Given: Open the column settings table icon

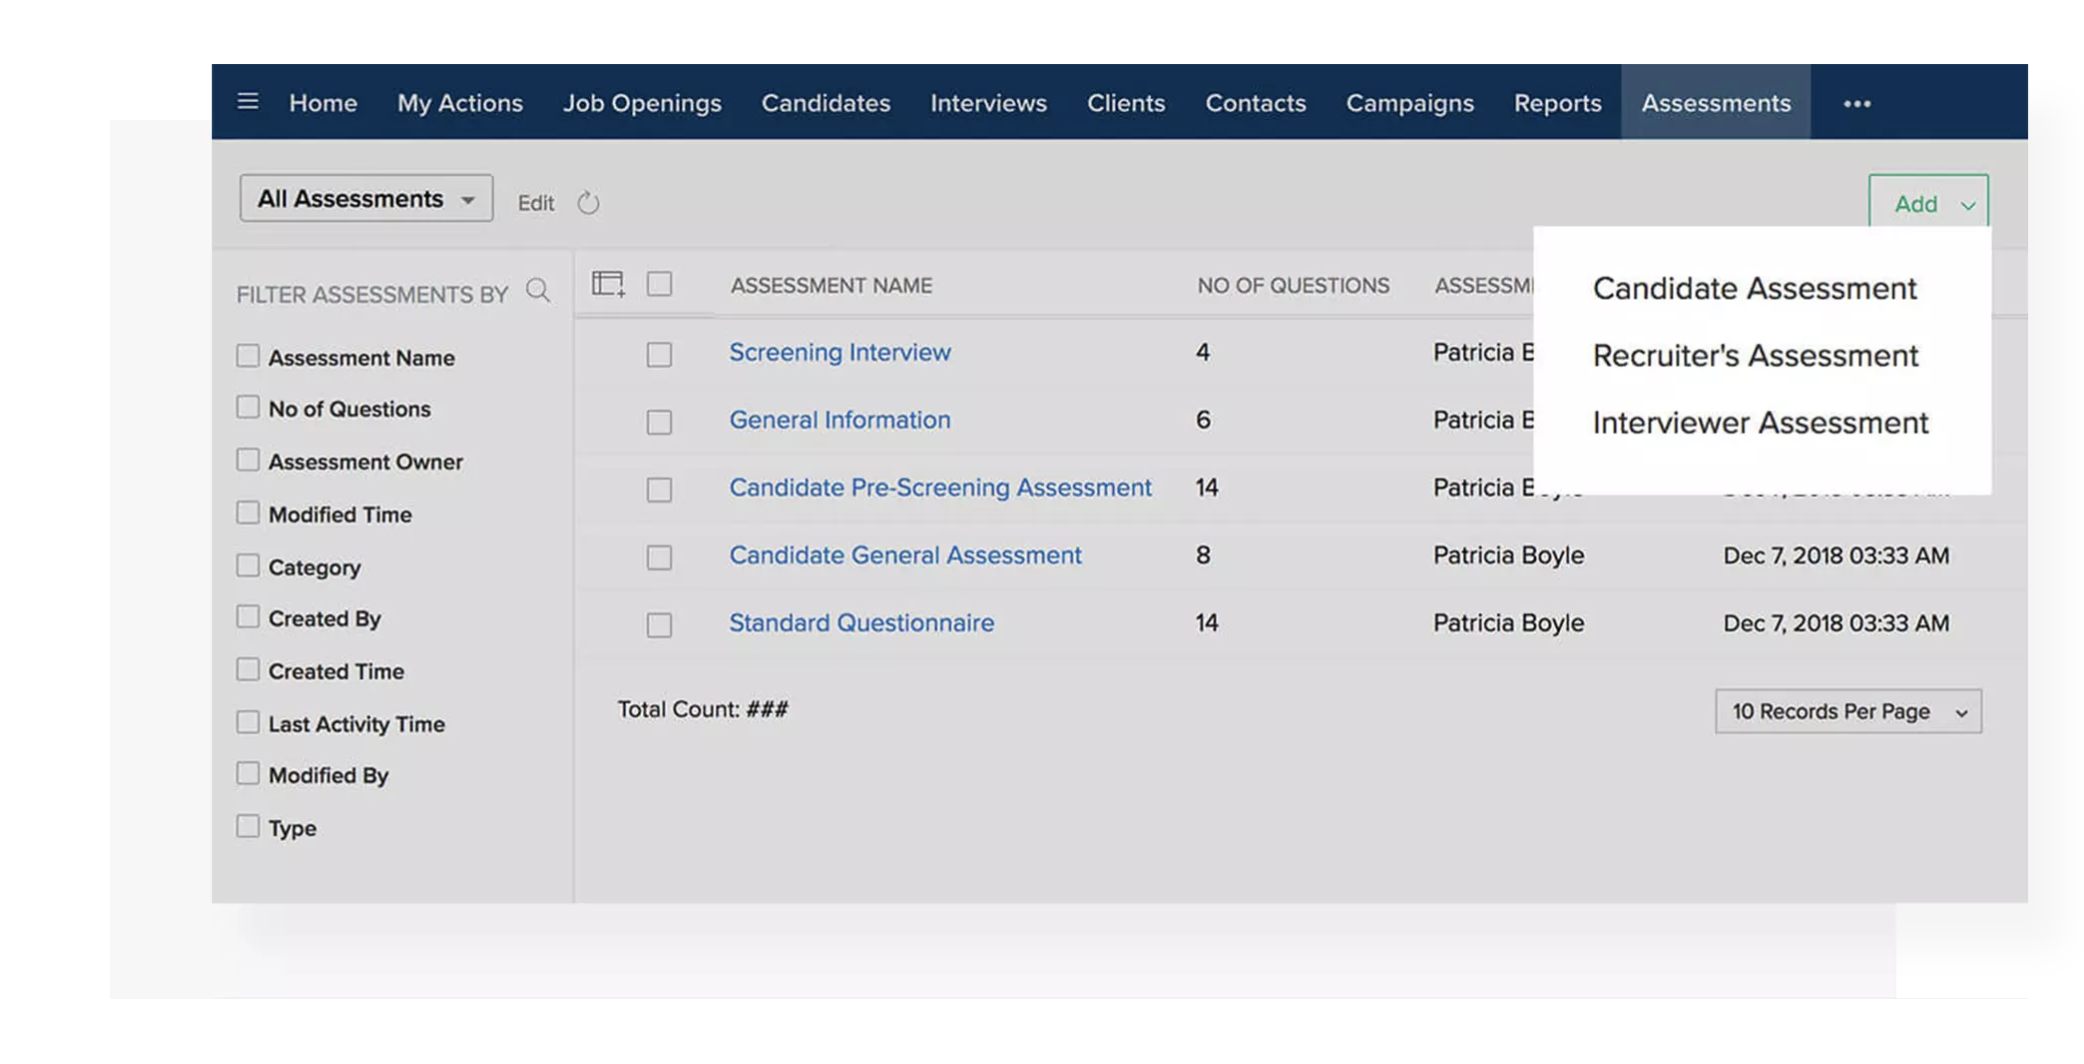Looking at the screenshot, I should [x=608, y=285].
